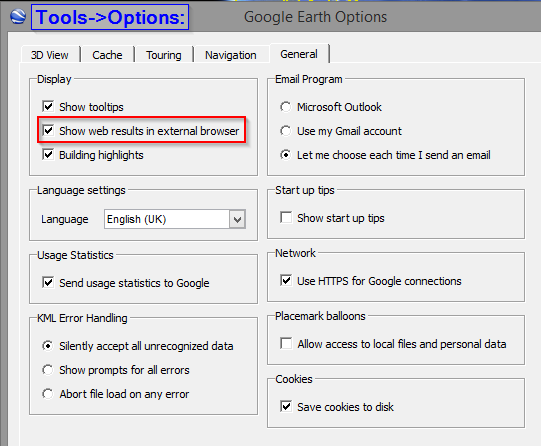
Task: Choose Show prompts for all errors
Action: (x=48, y=370)
